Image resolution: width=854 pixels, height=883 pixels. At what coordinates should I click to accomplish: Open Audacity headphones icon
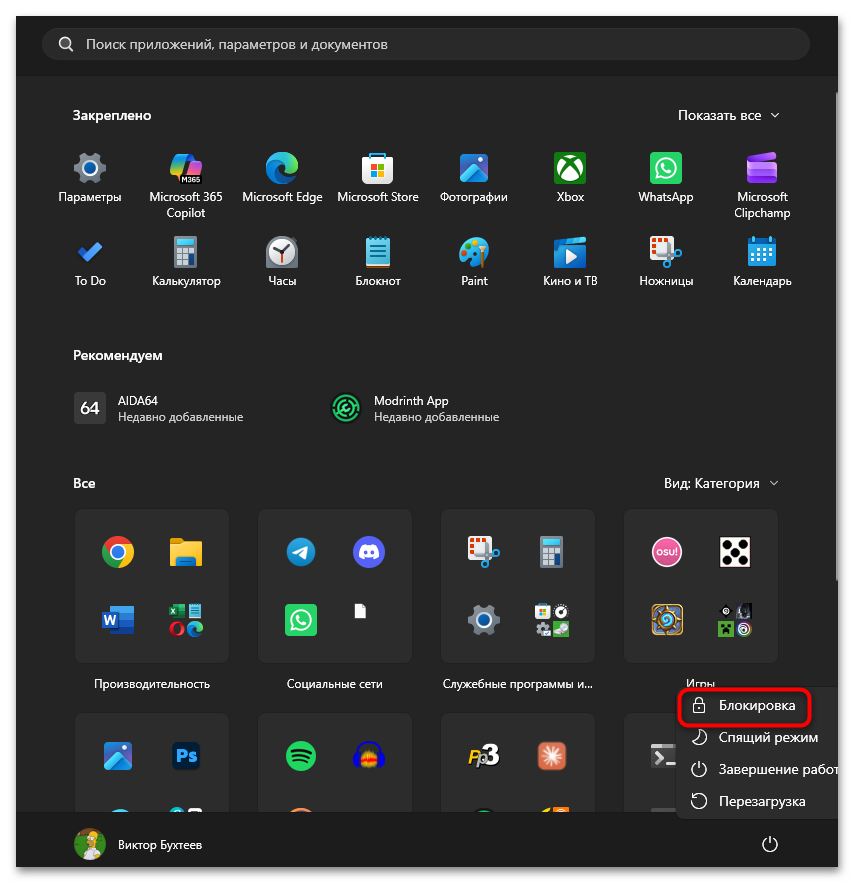tap(369, 755)
